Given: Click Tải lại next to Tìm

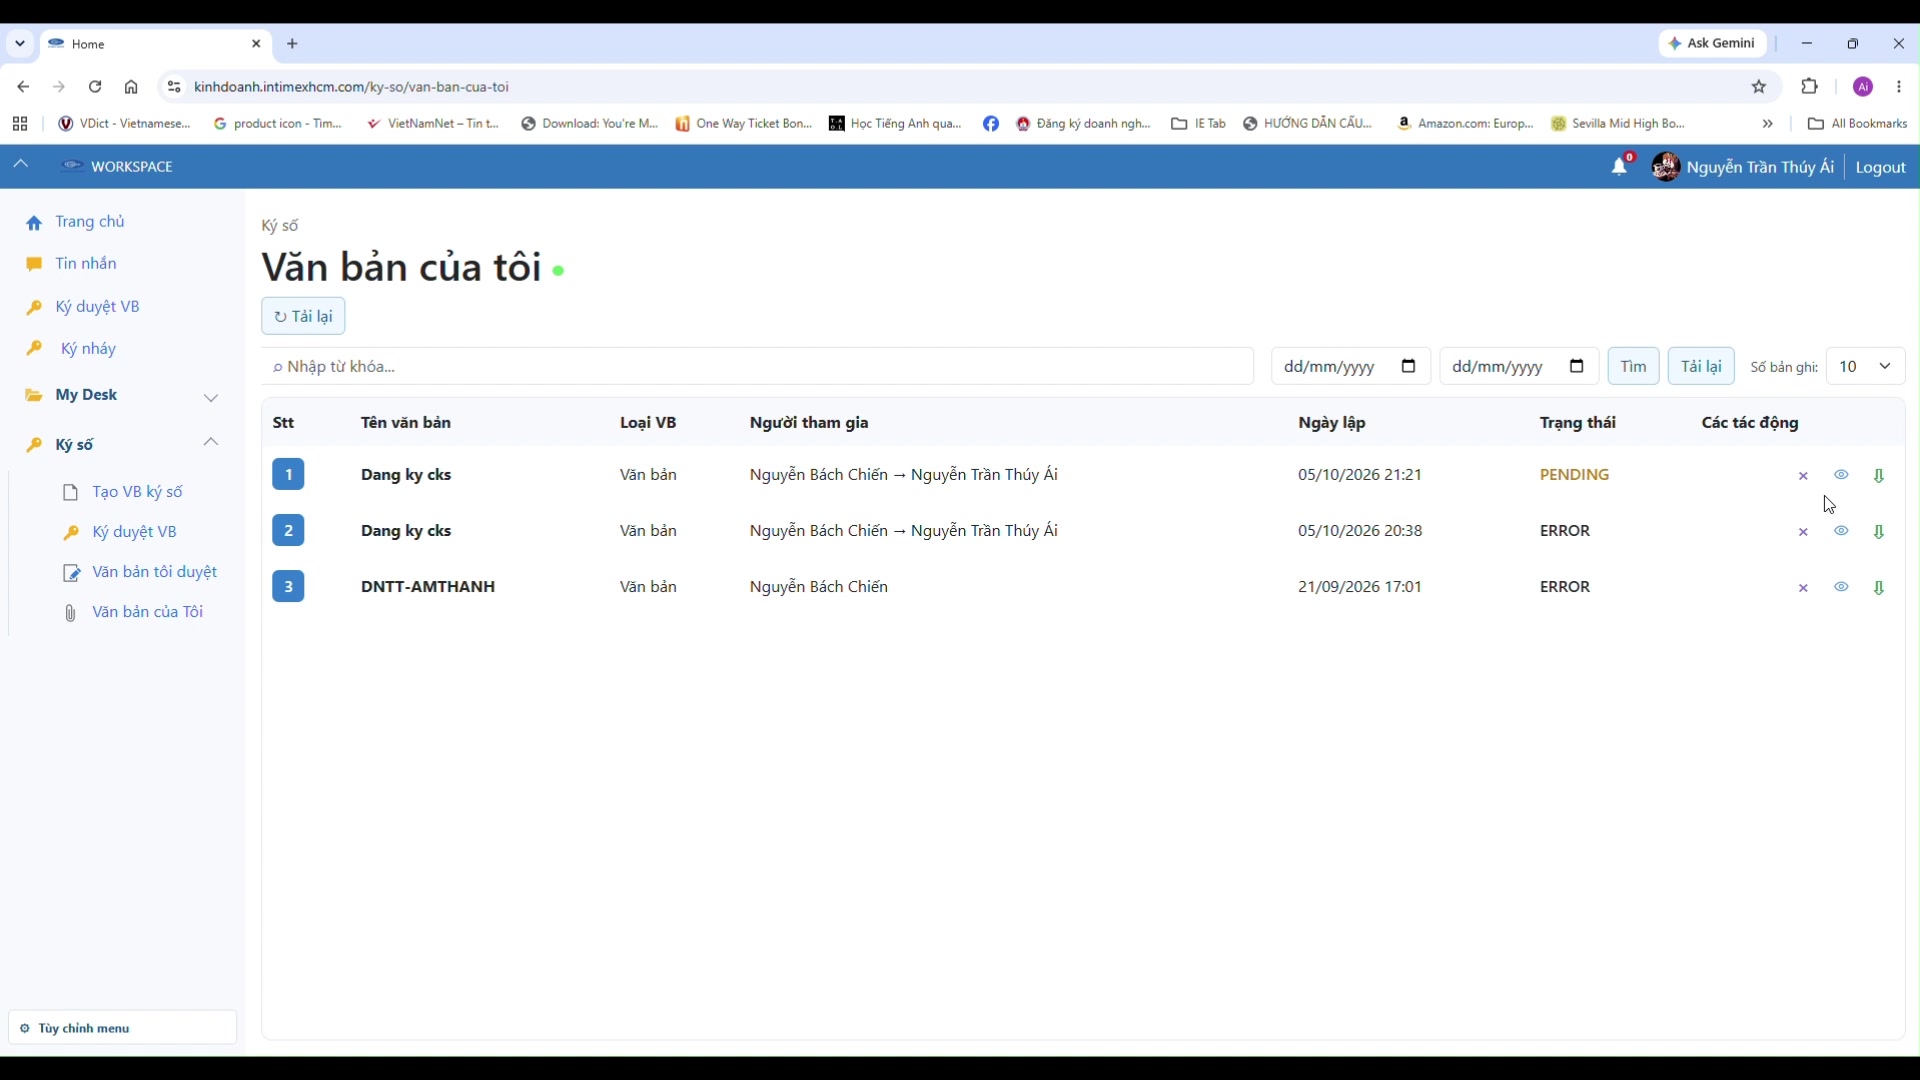Looking at the screenshot, I should (1701, 367).
